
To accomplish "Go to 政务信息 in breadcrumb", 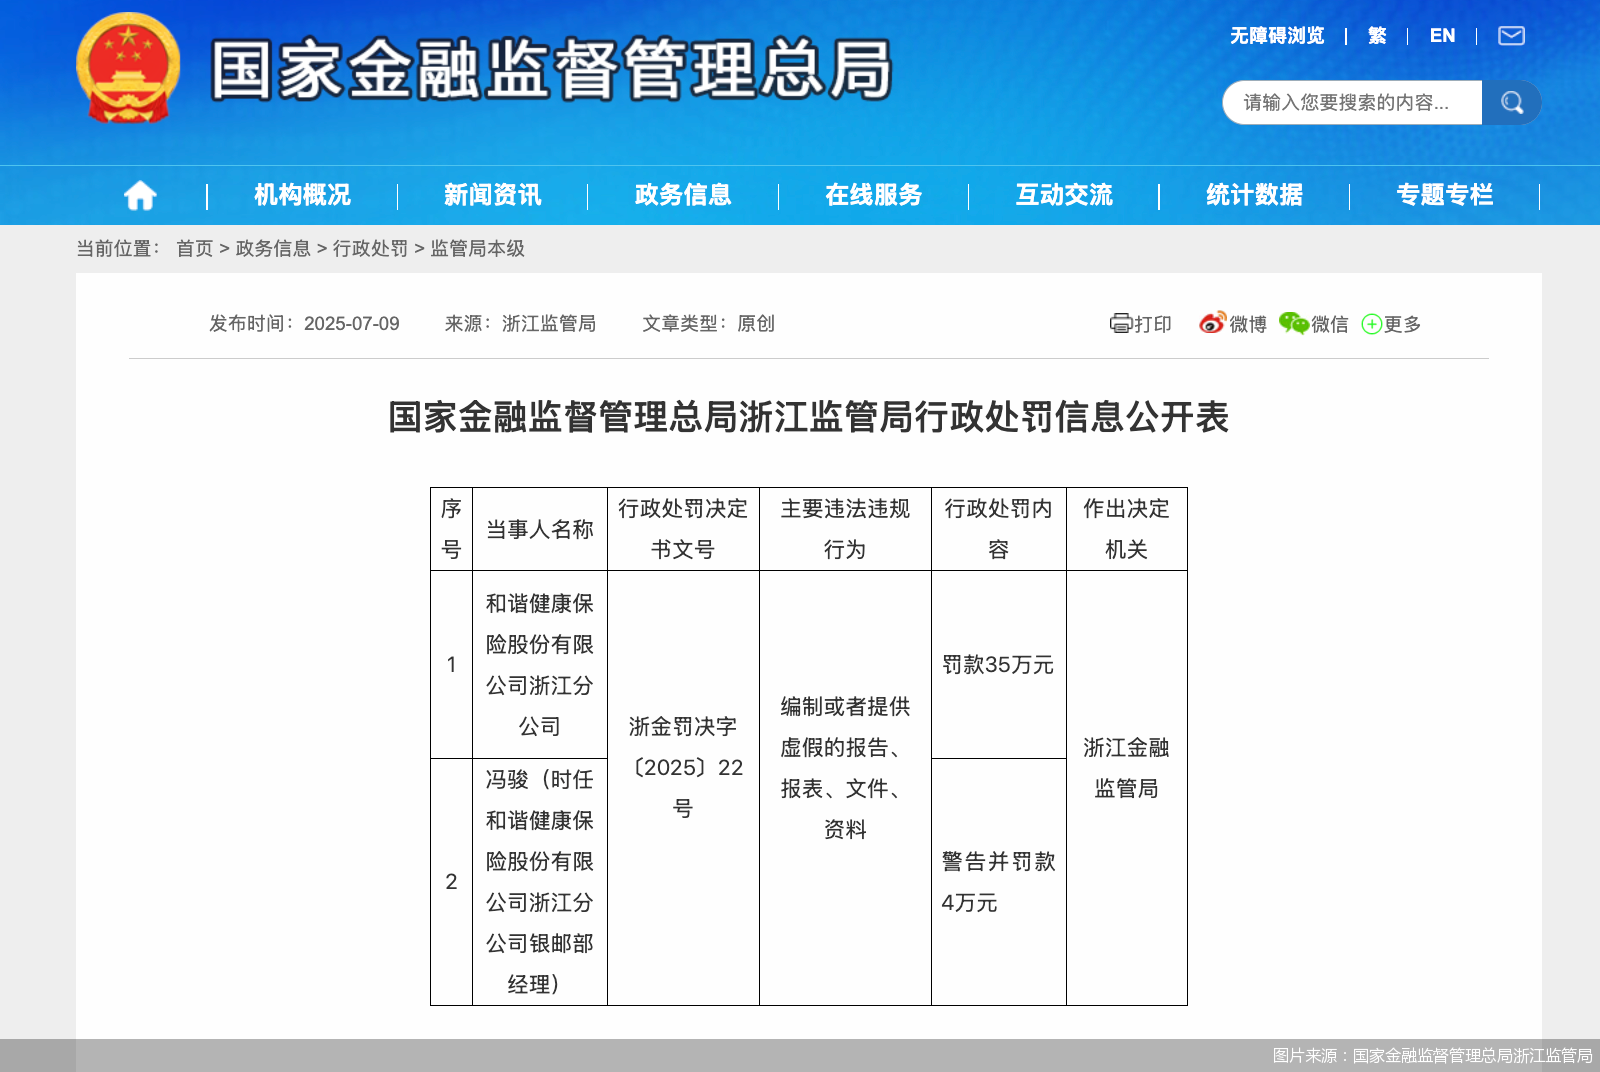I will pos(273,248).
